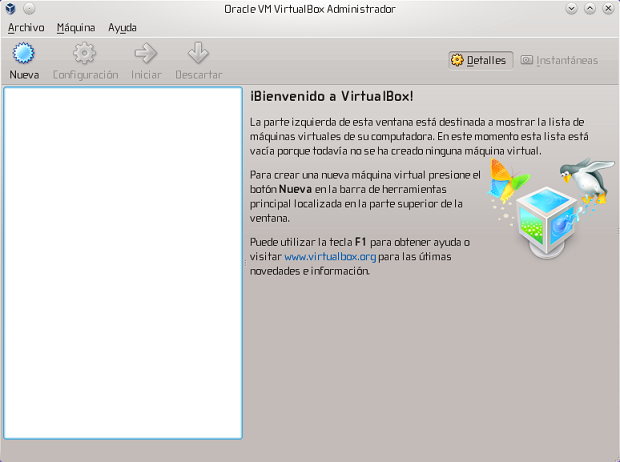Click the Iniciar arrow icon
620x462 pixels.
(146, 53)
